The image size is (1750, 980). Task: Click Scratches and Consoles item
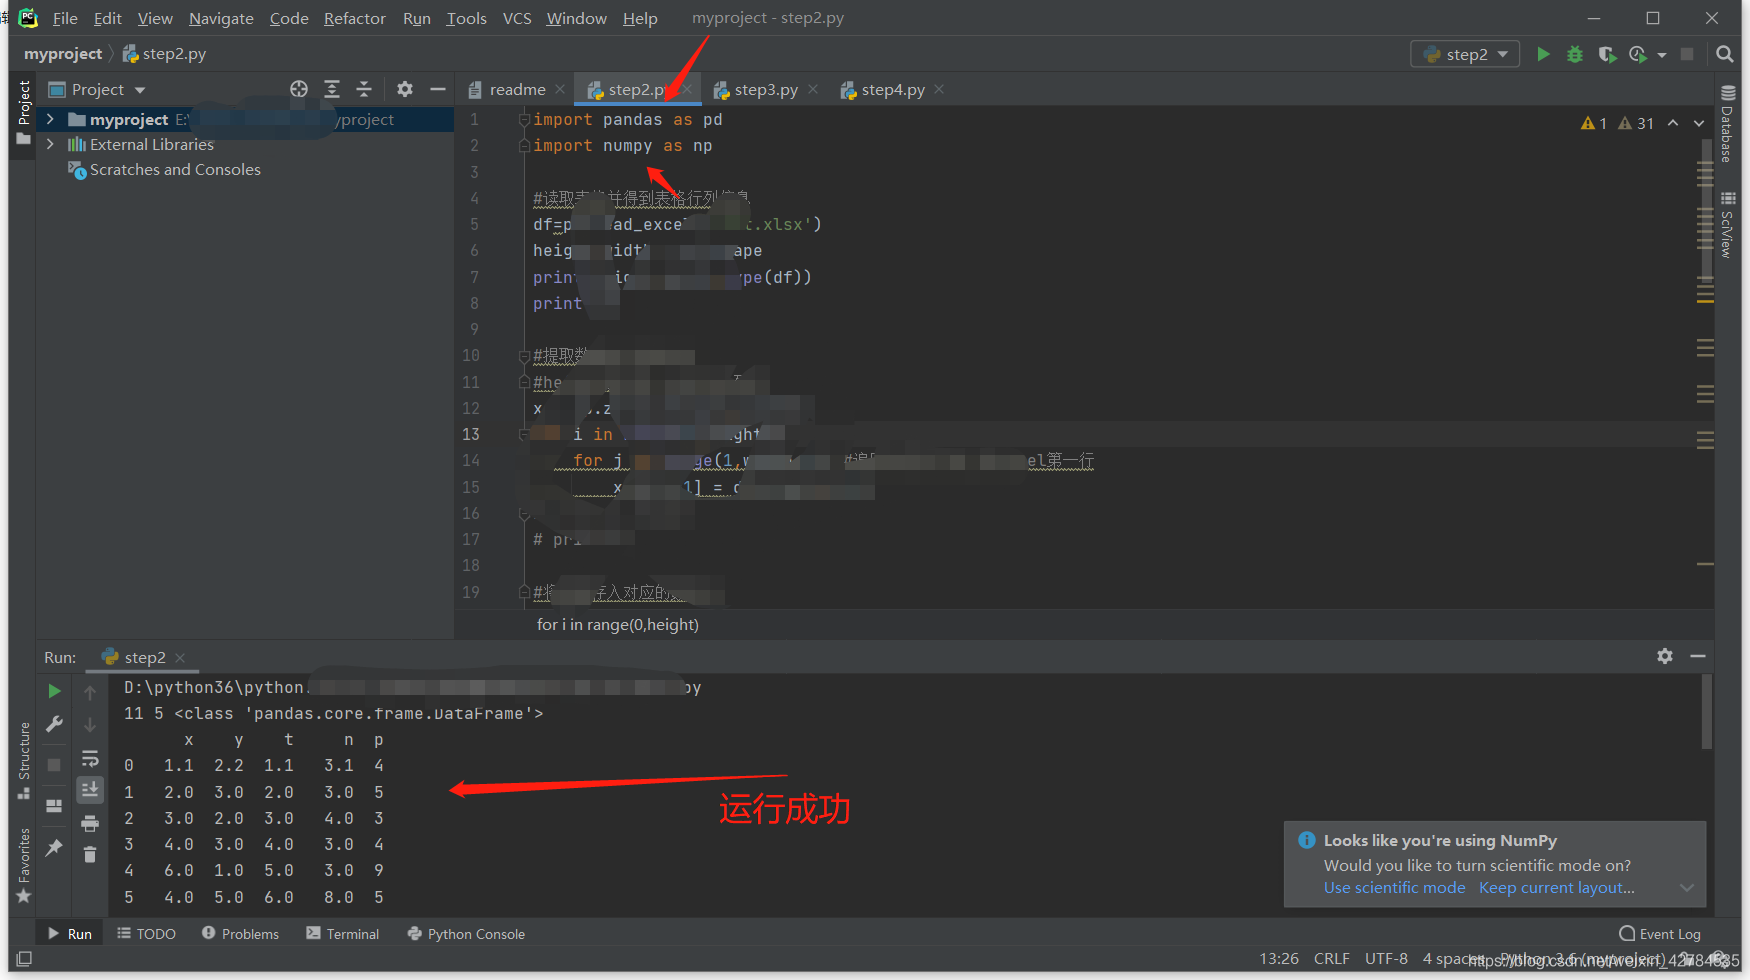[175, 170]
